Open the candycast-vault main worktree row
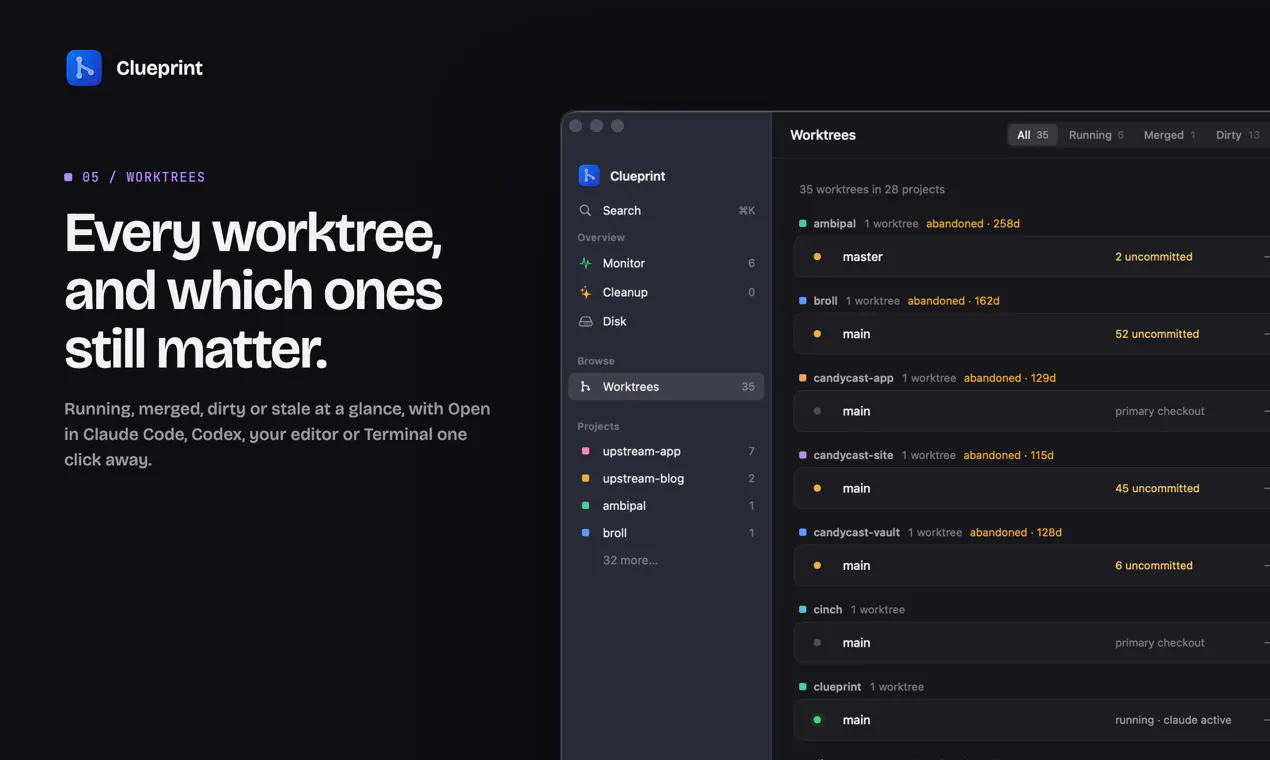The width and height of the screenshot is (1270, 760). [x=1032, y=565]
